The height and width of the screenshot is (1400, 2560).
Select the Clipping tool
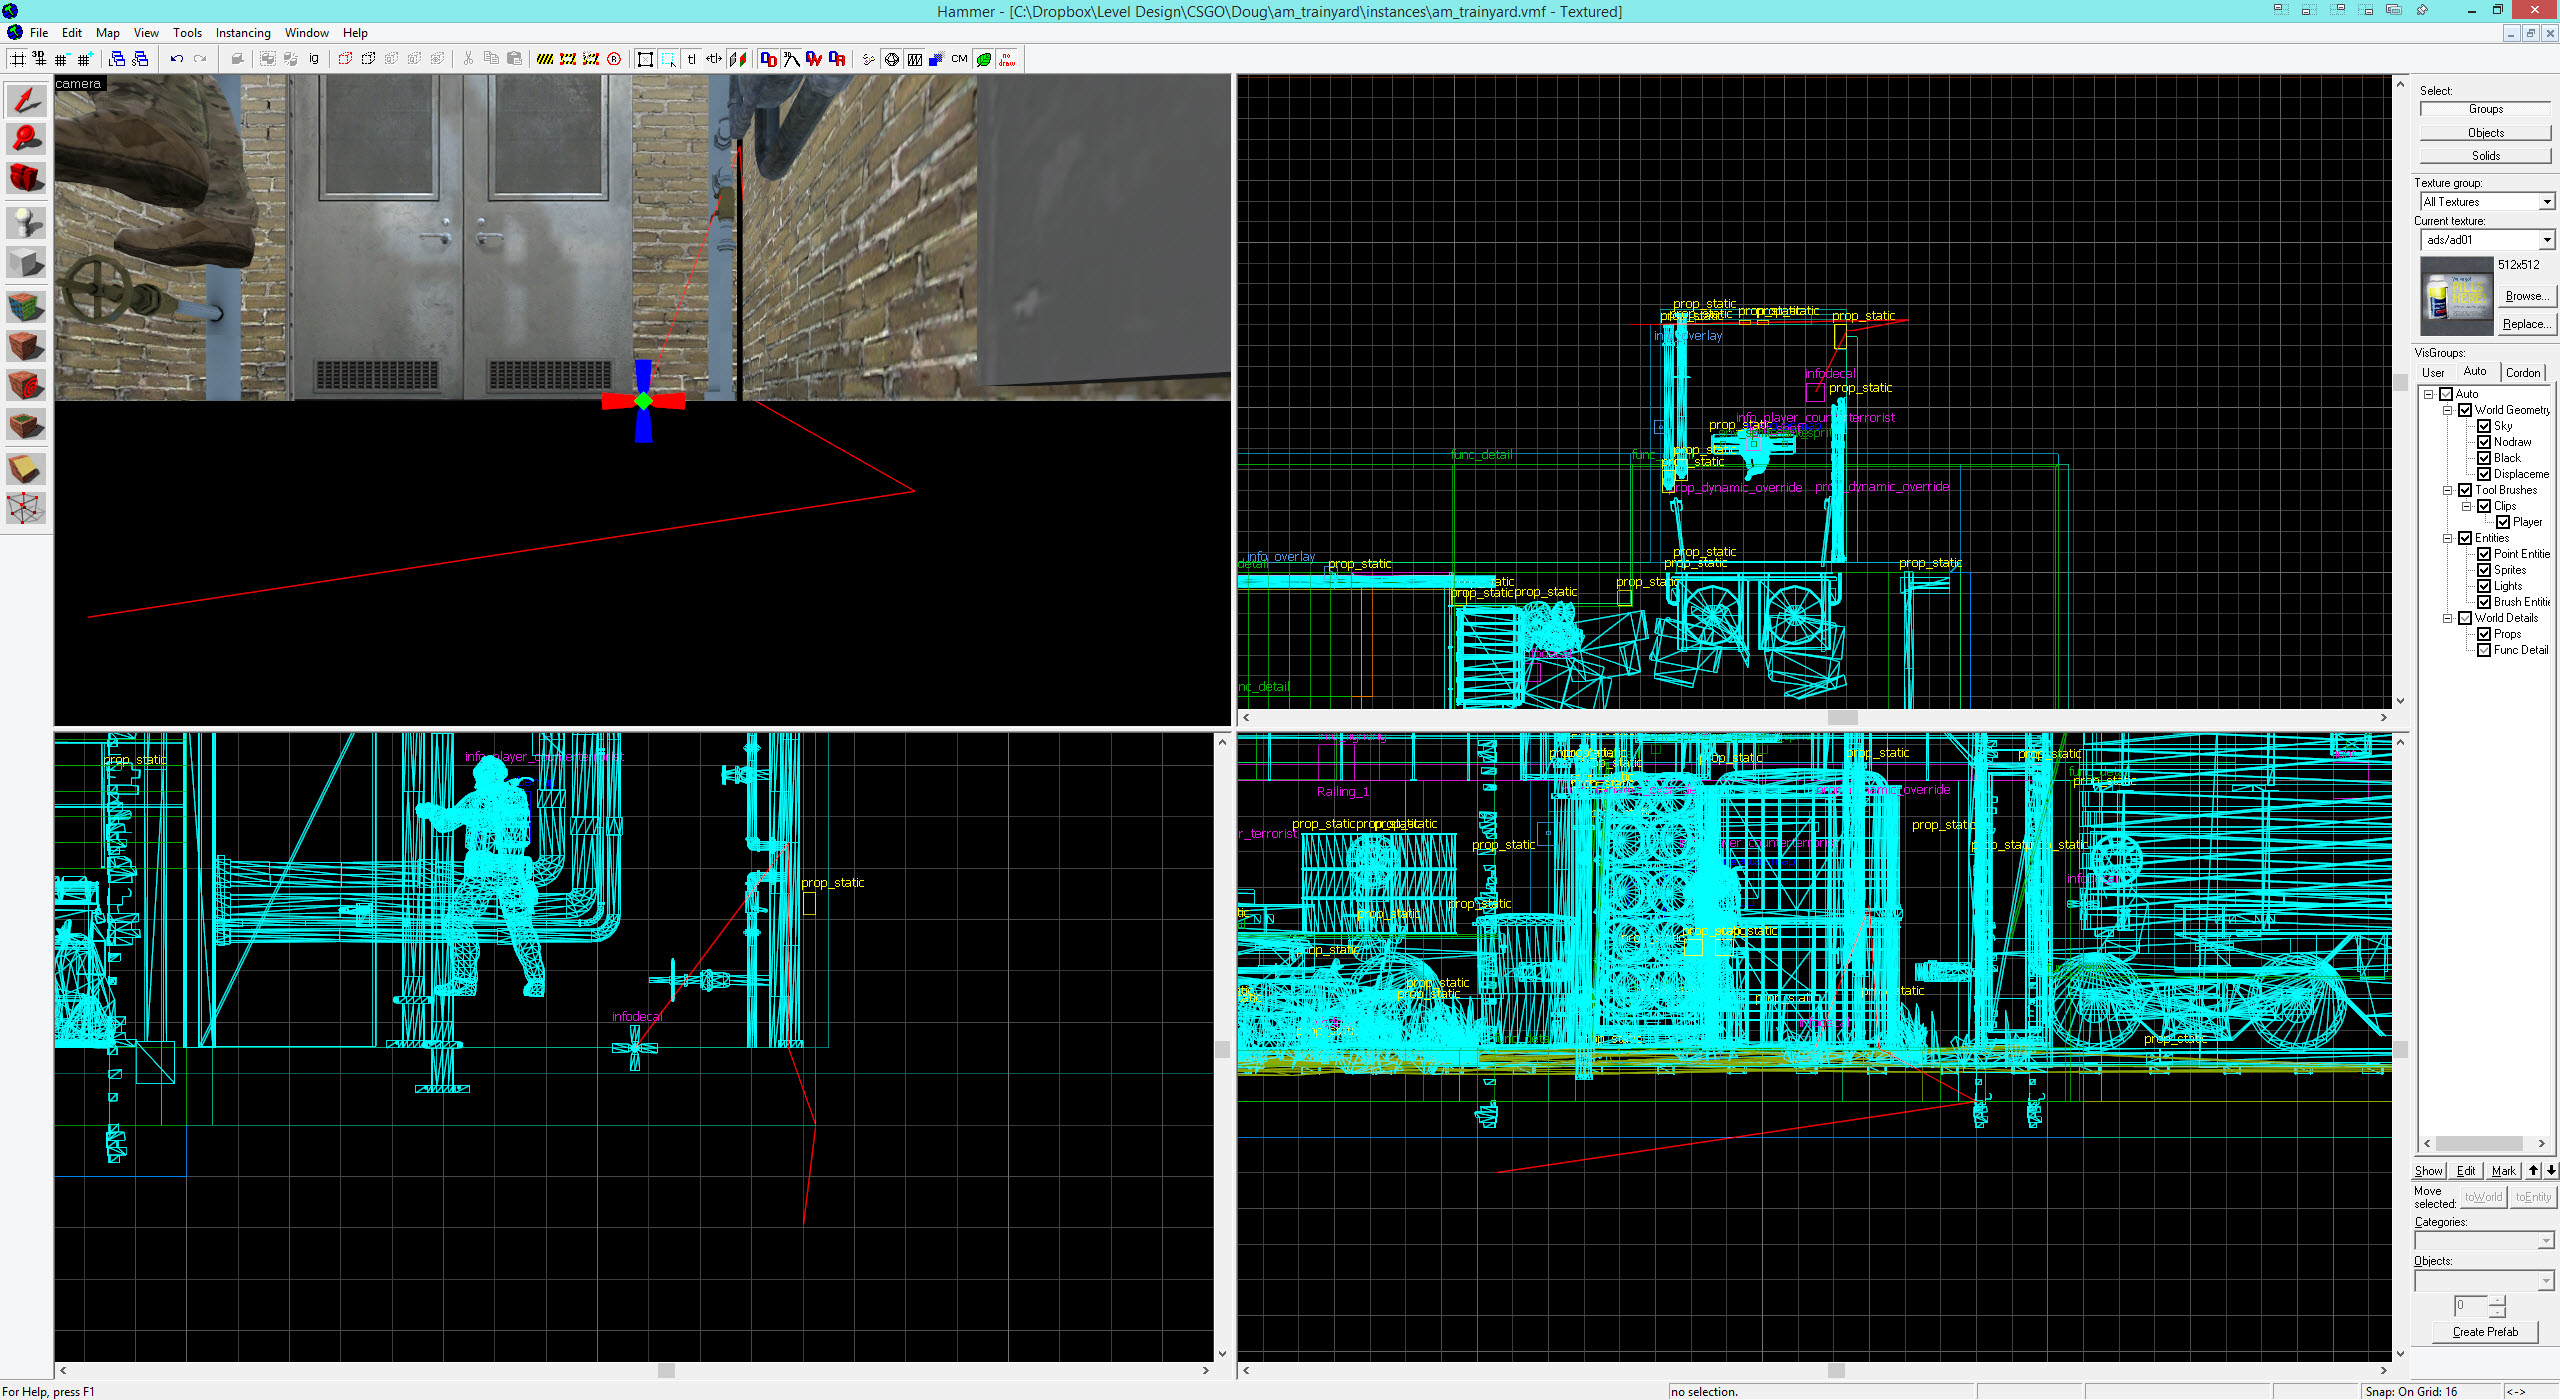(26, 468)
